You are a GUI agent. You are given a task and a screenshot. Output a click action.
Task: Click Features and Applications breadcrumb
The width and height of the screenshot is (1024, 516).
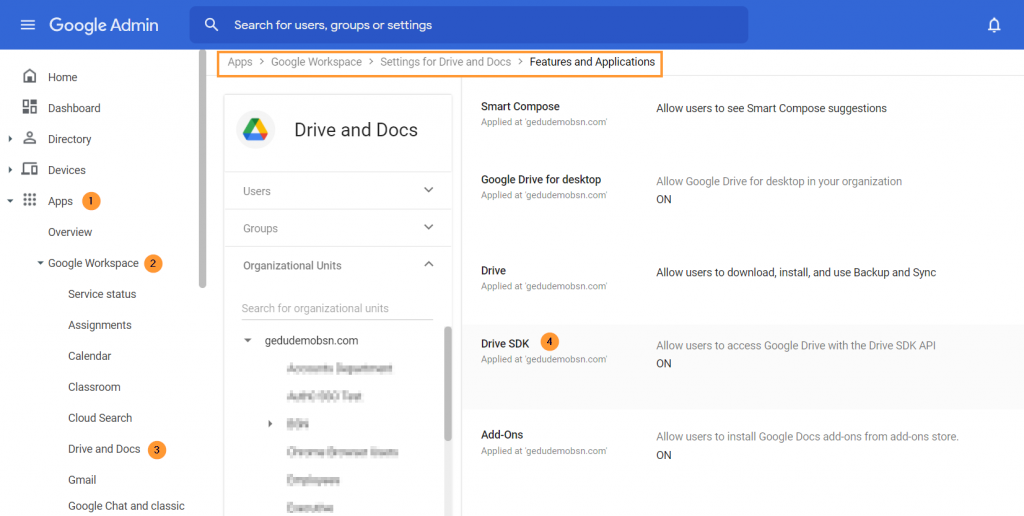click(x=592, y=62)
